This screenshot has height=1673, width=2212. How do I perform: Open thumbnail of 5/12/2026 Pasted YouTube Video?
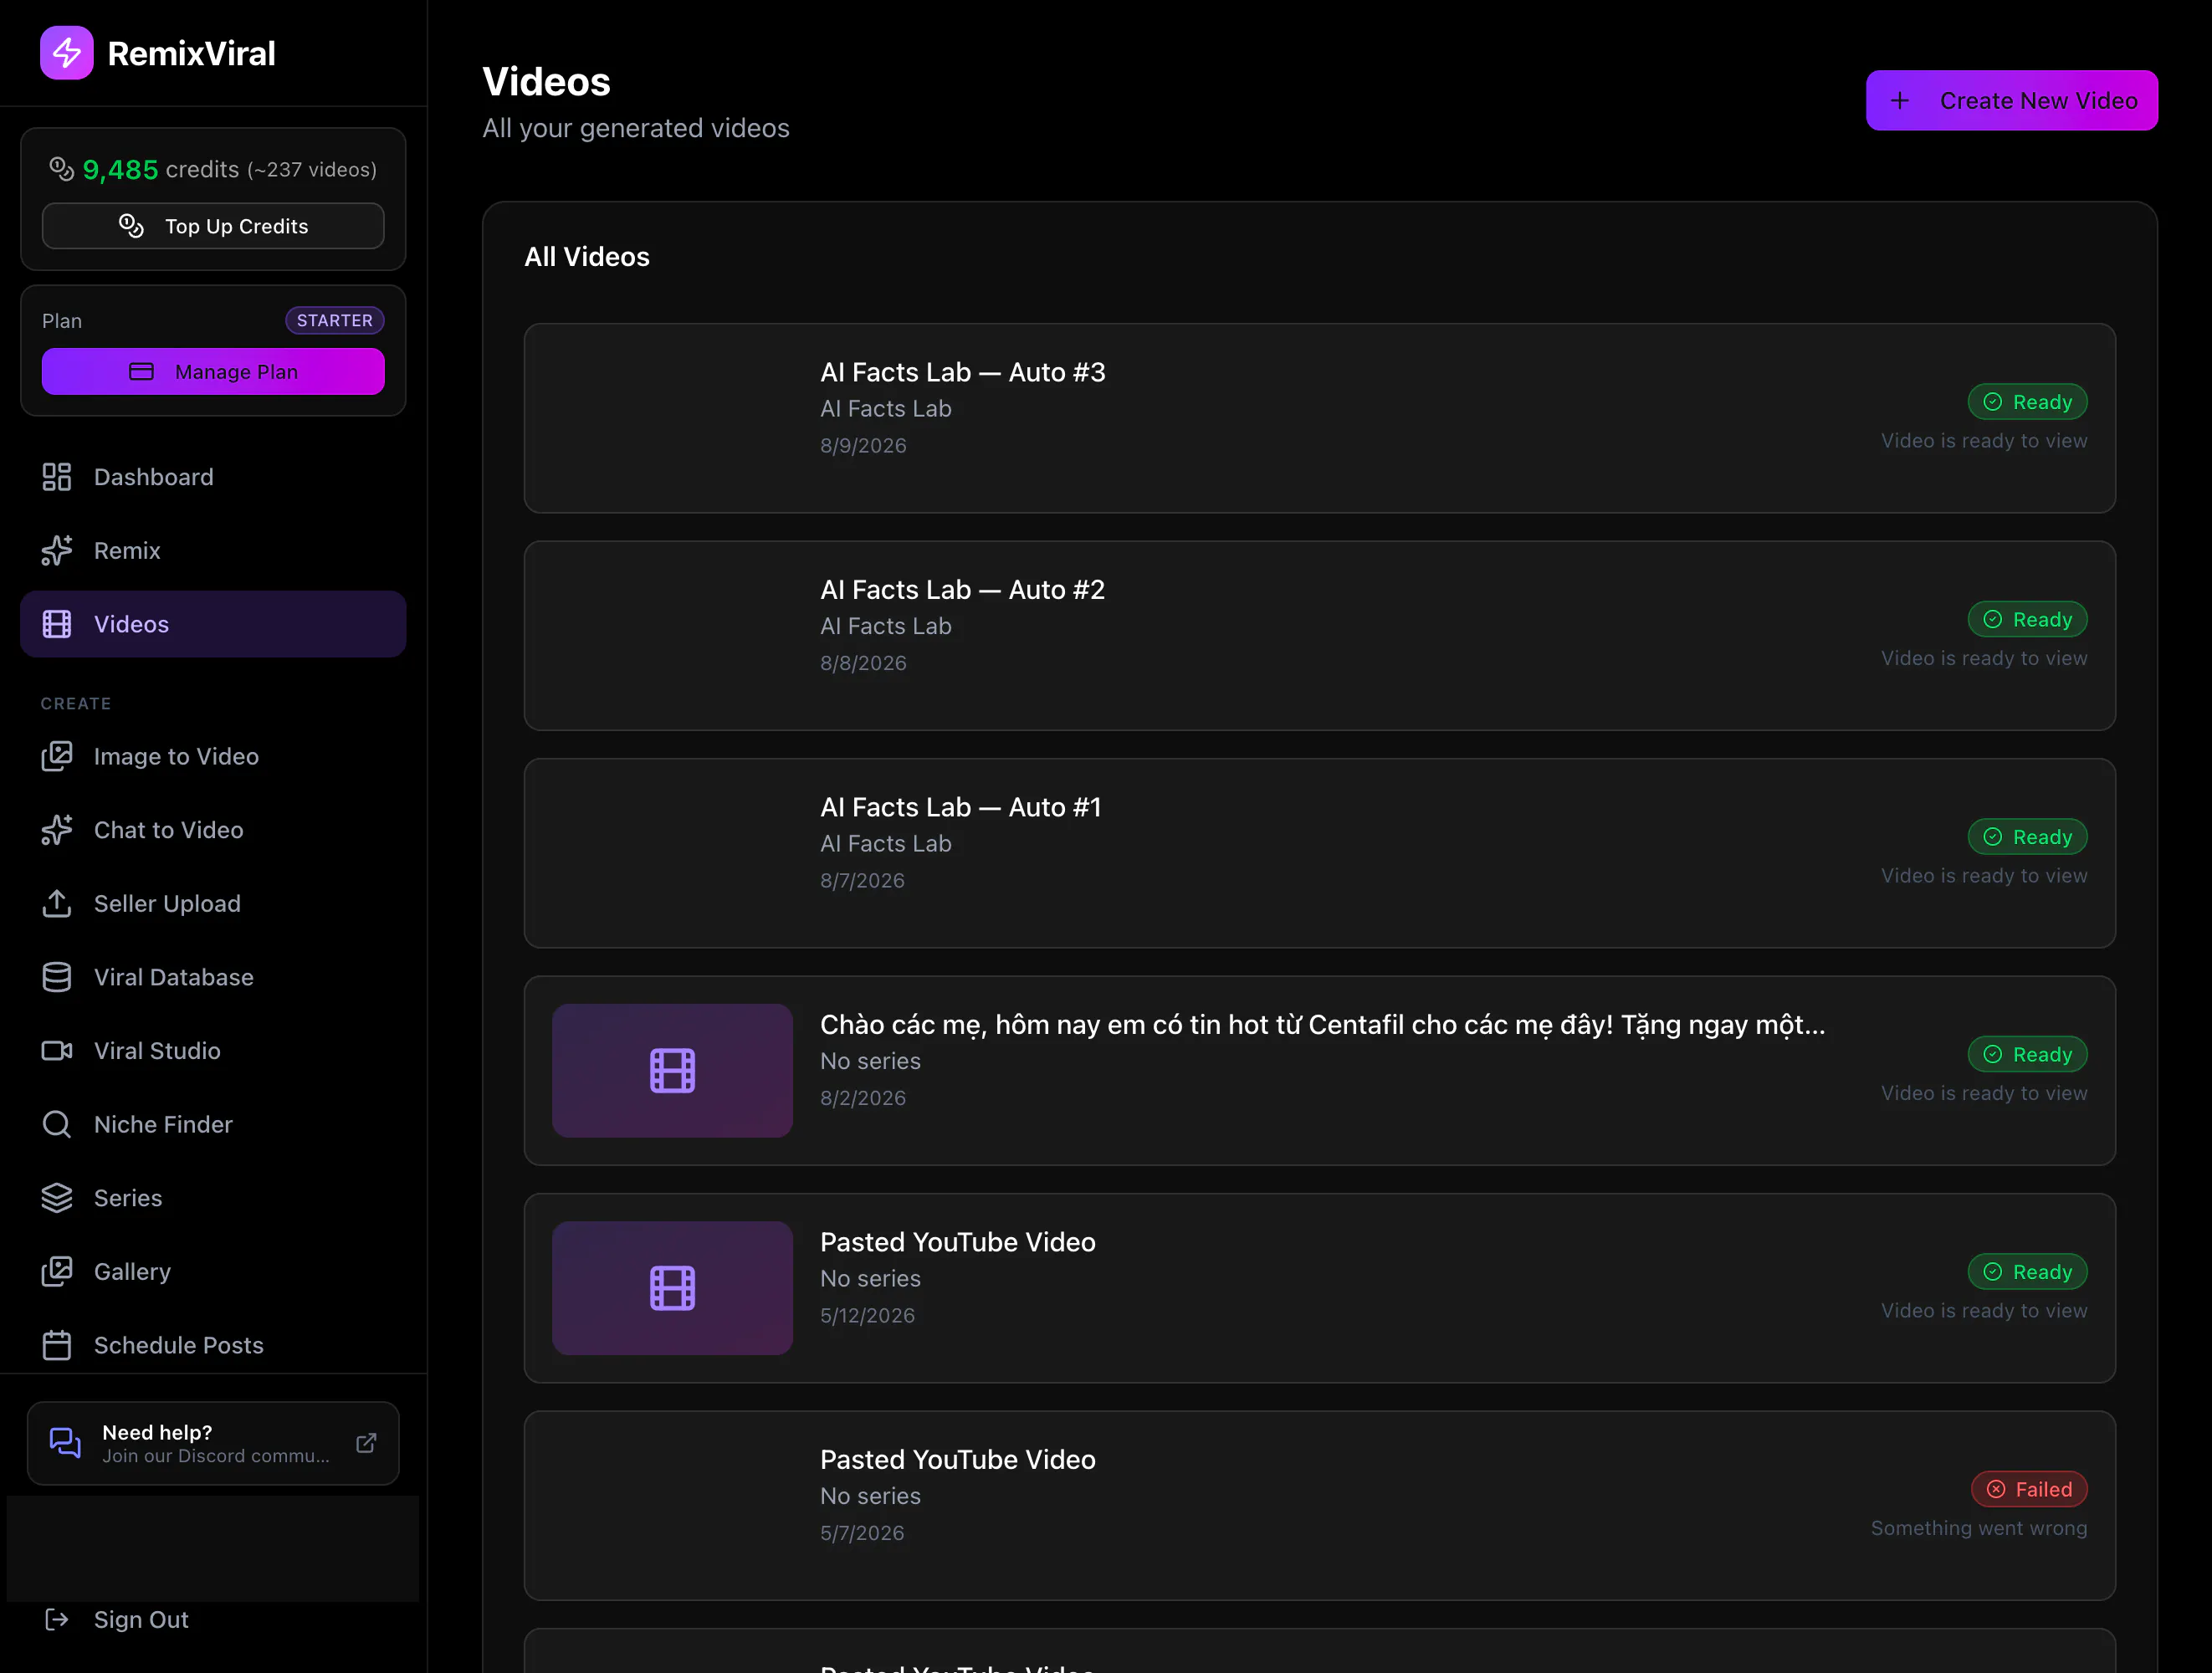pyautogui.click(x=672, y=1288)
